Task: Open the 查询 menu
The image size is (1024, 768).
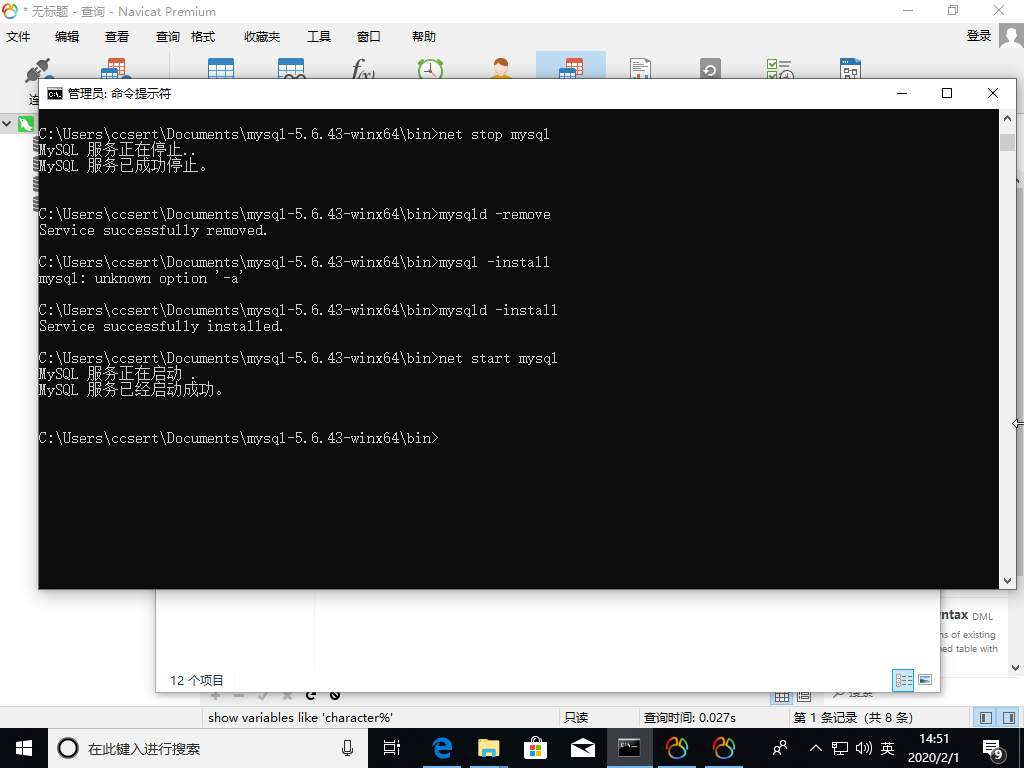Action: tap(167, 37)
